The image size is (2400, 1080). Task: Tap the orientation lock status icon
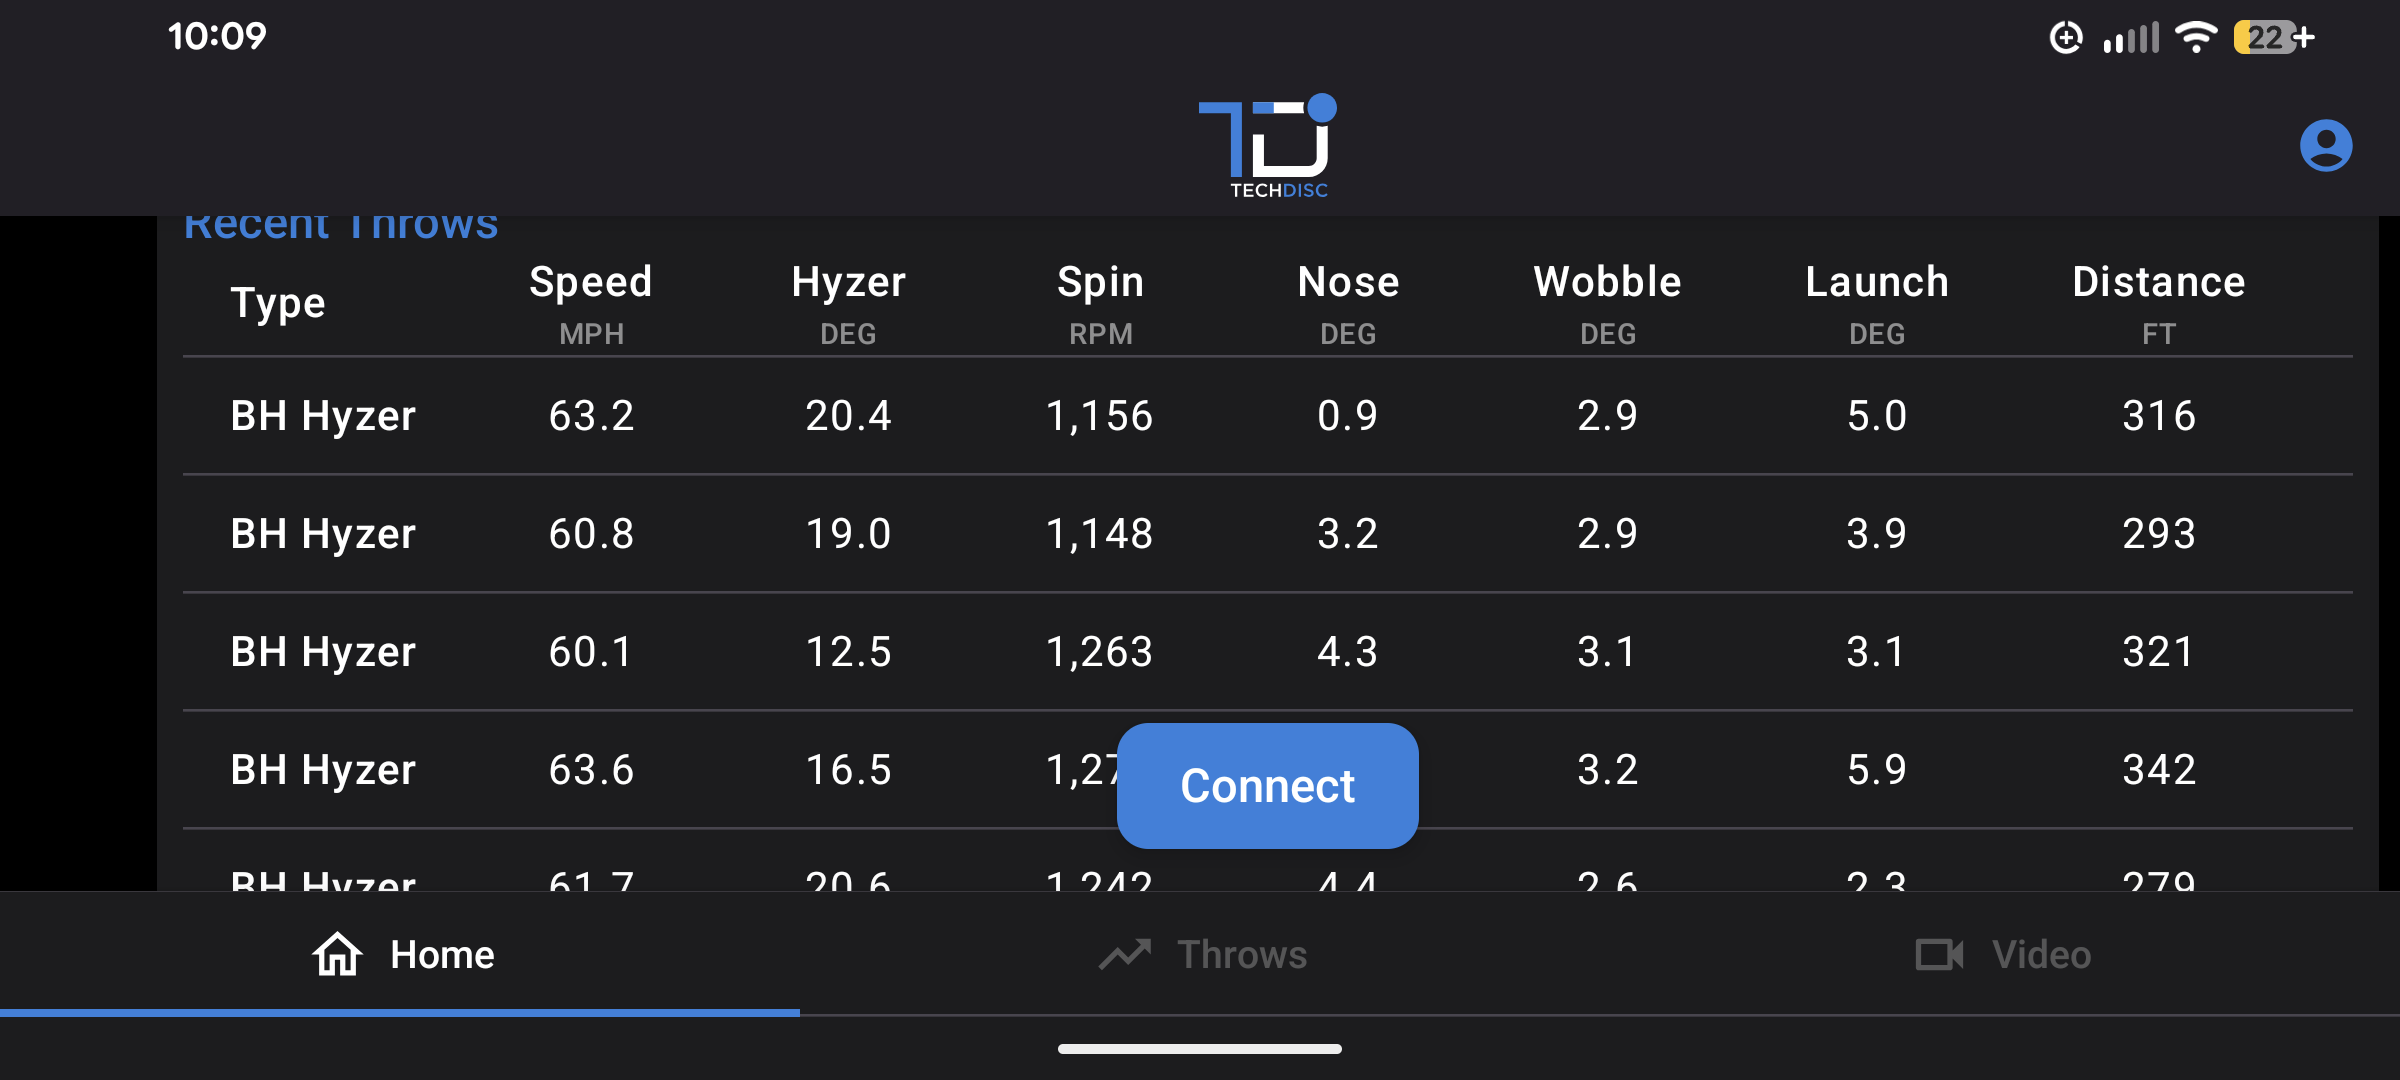2065,38
